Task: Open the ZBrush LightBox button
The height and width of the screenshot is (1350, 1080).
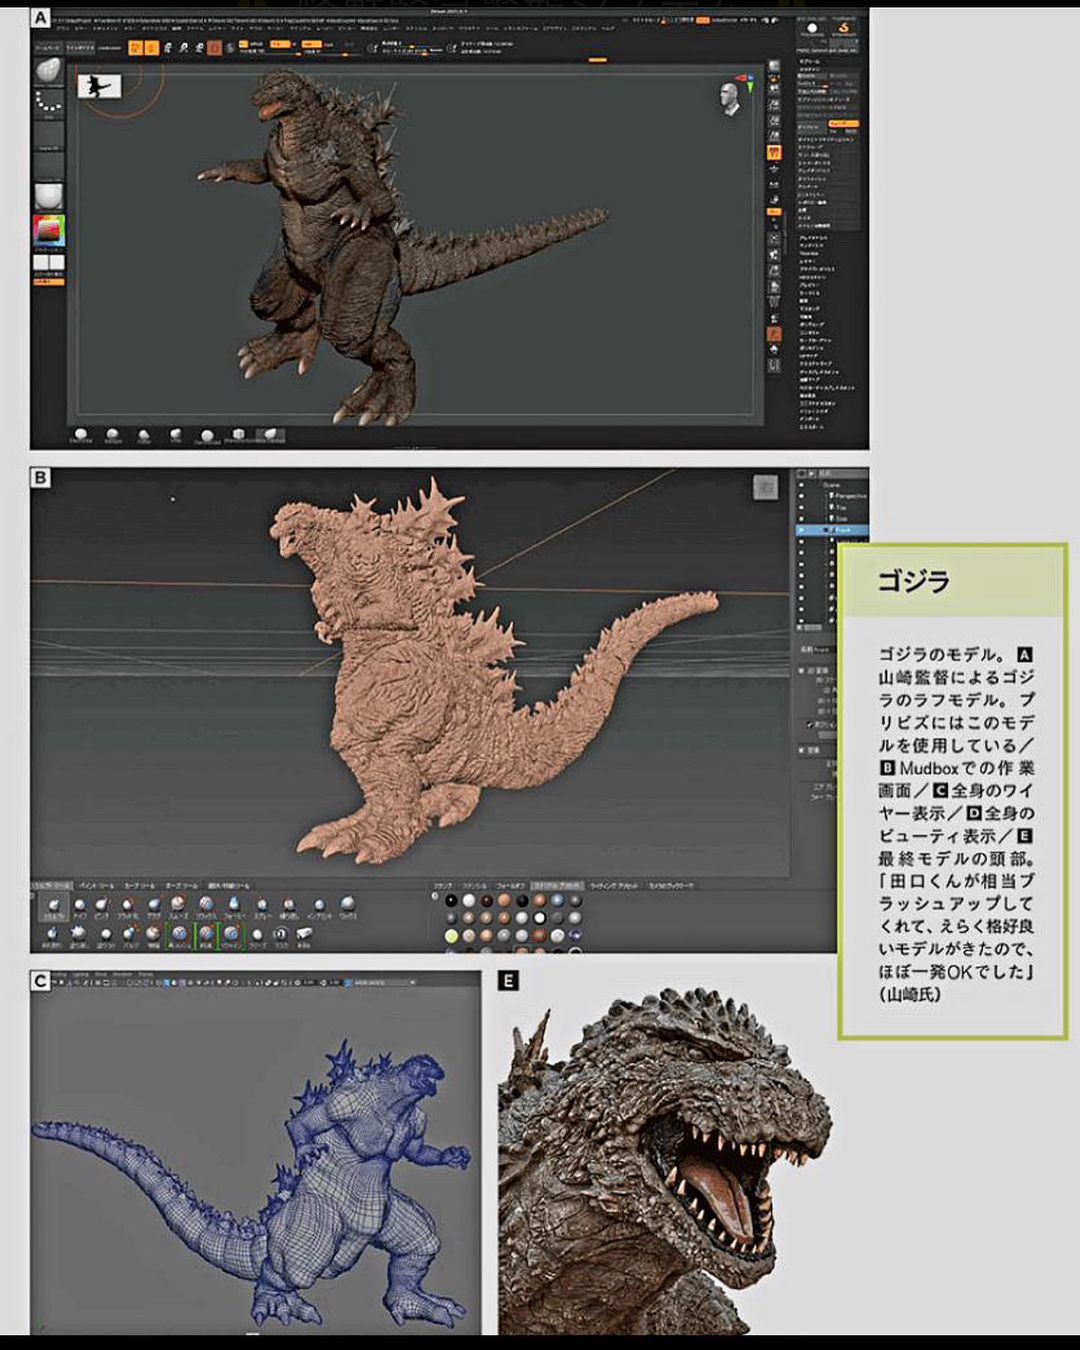Action: click(x=81, y=48)
